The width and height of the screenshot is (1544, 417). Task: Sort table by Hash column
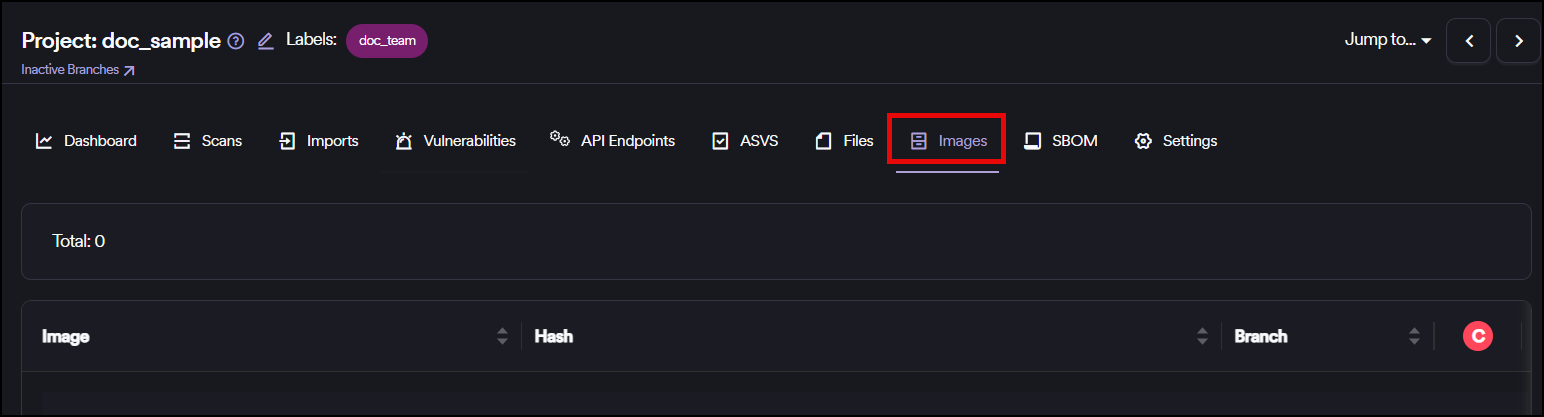[1202, 337]
